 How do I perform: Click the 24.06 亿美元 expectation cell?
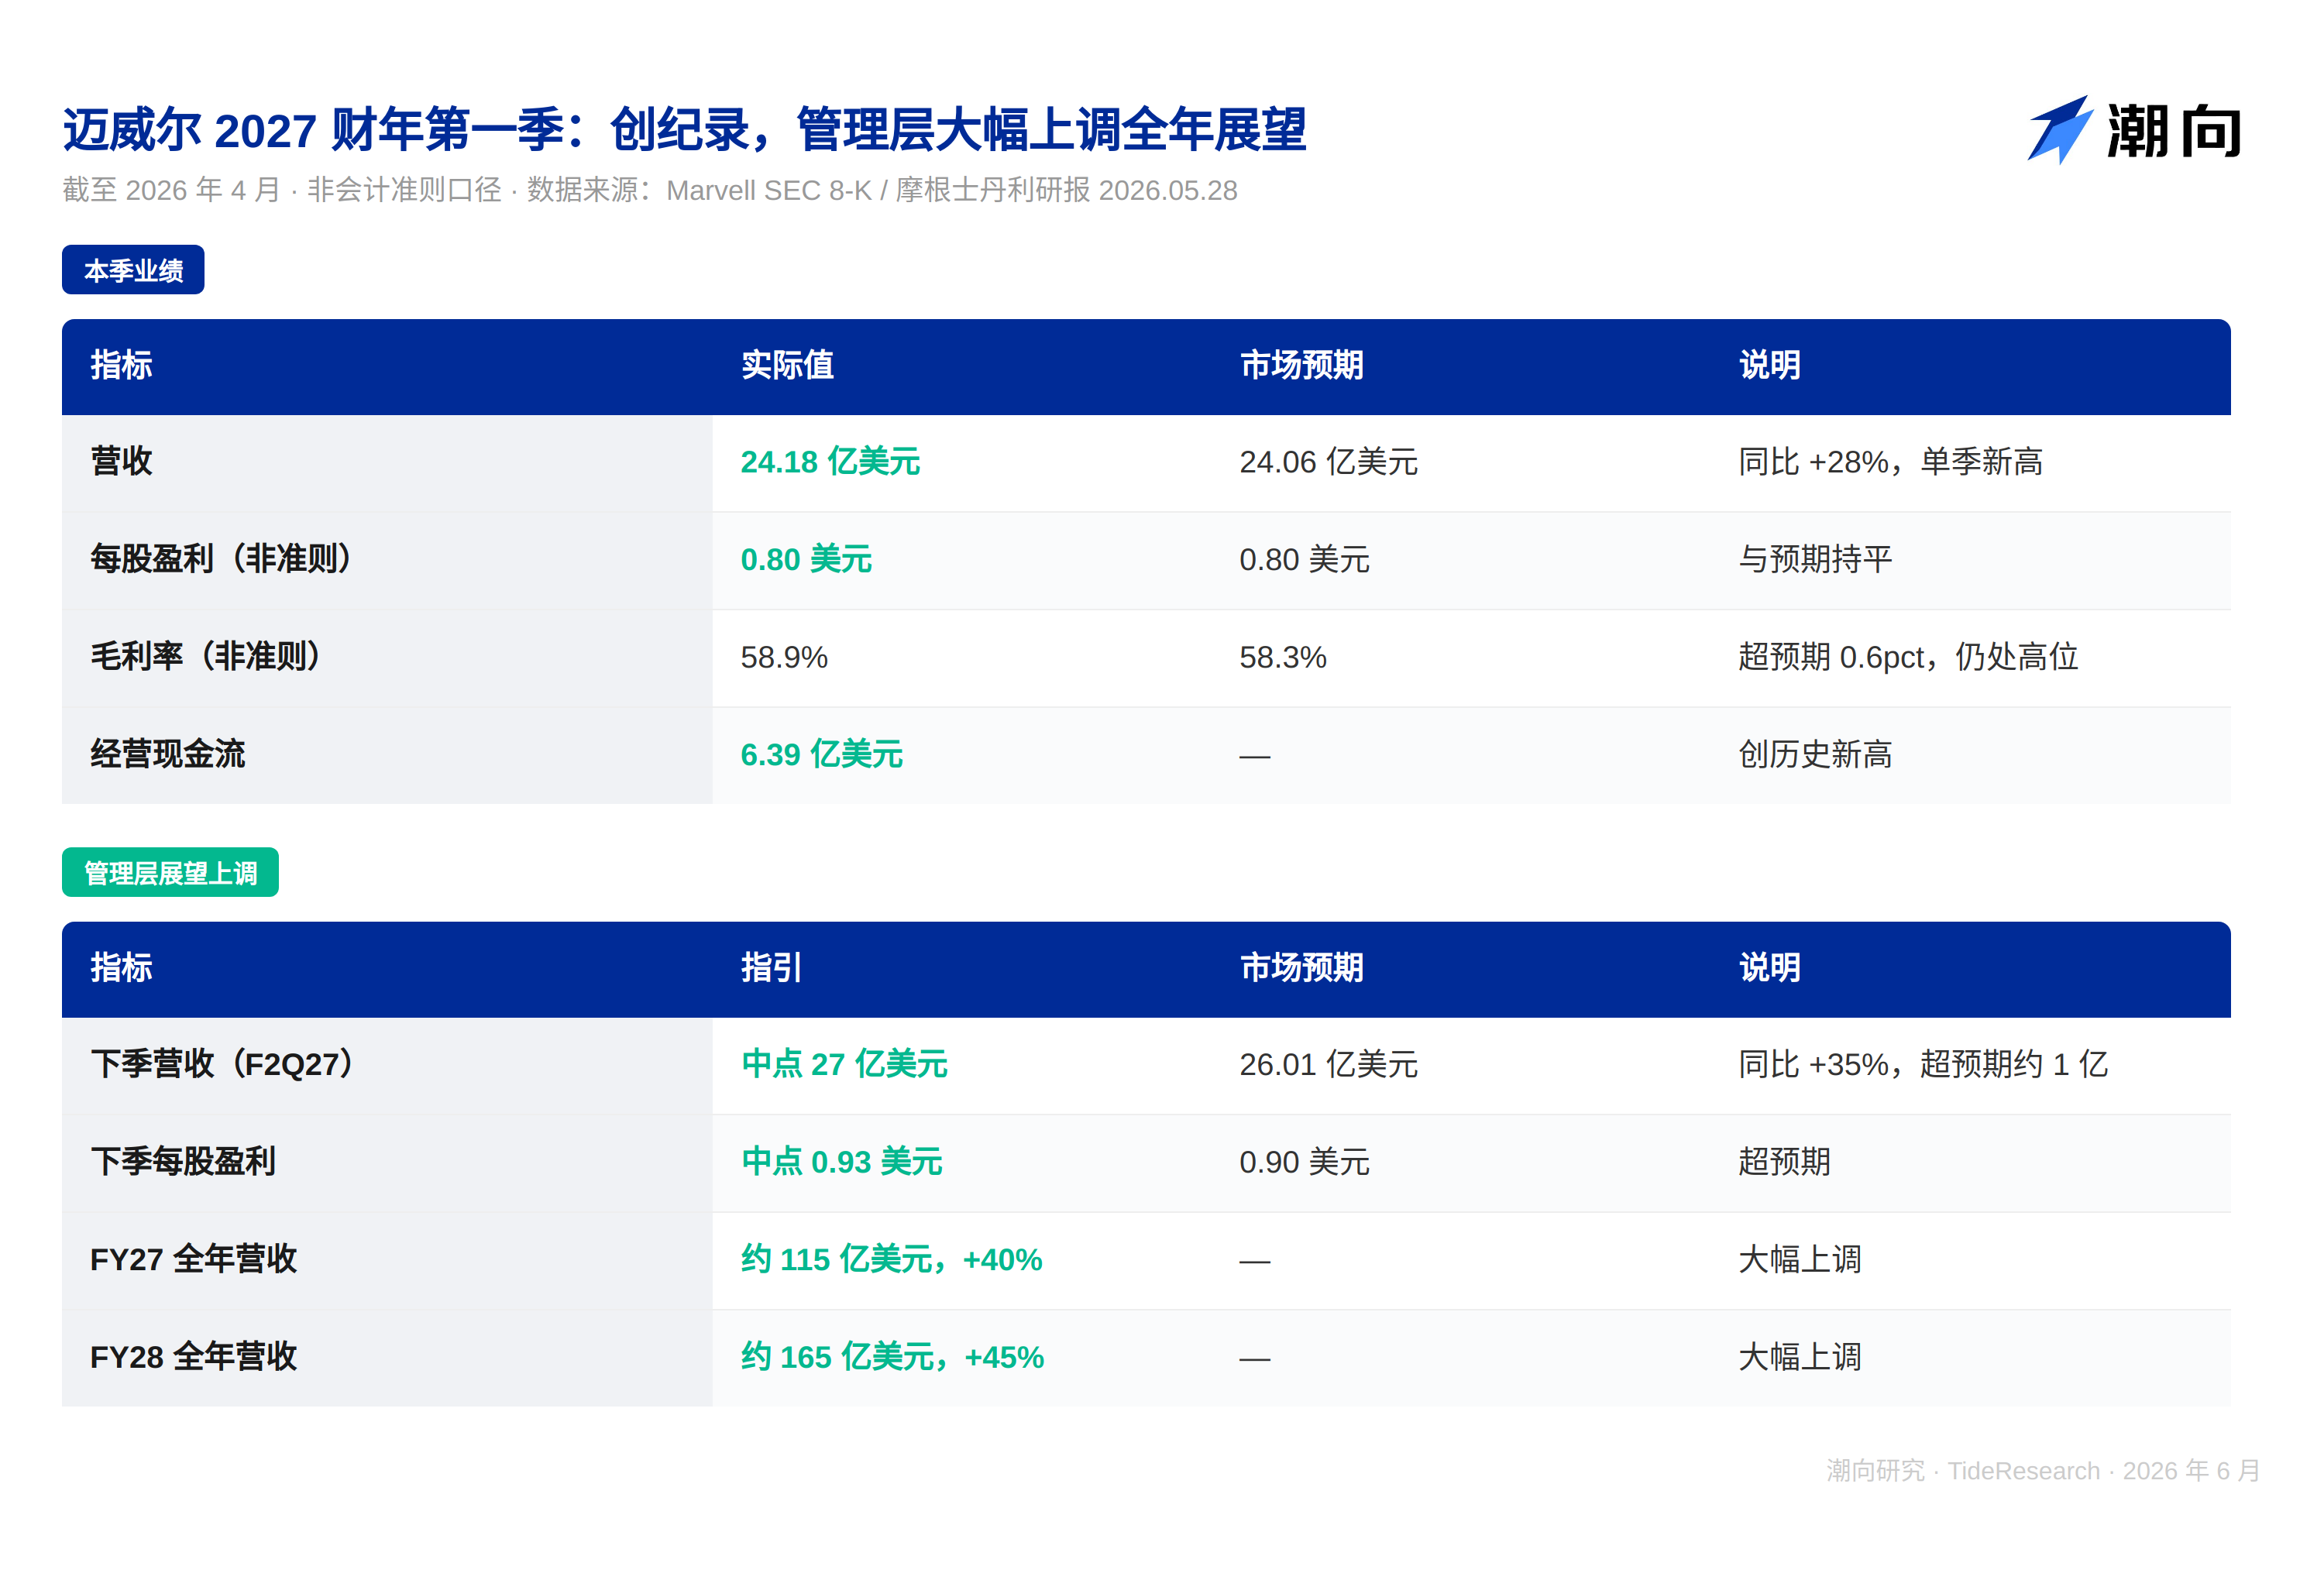click(1329, 462)
